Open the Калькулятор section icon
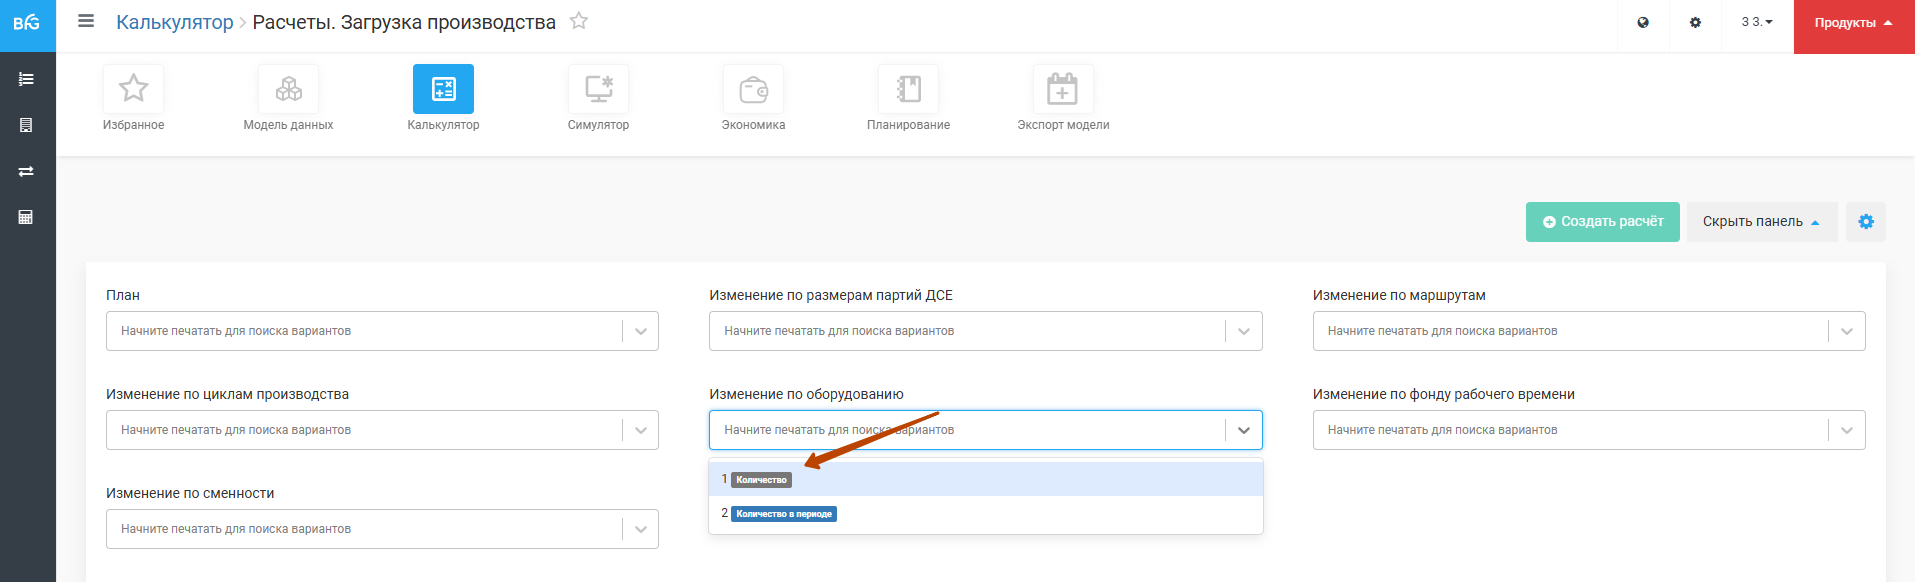Screen dimensions: 1915x582 tap(443, 89)
